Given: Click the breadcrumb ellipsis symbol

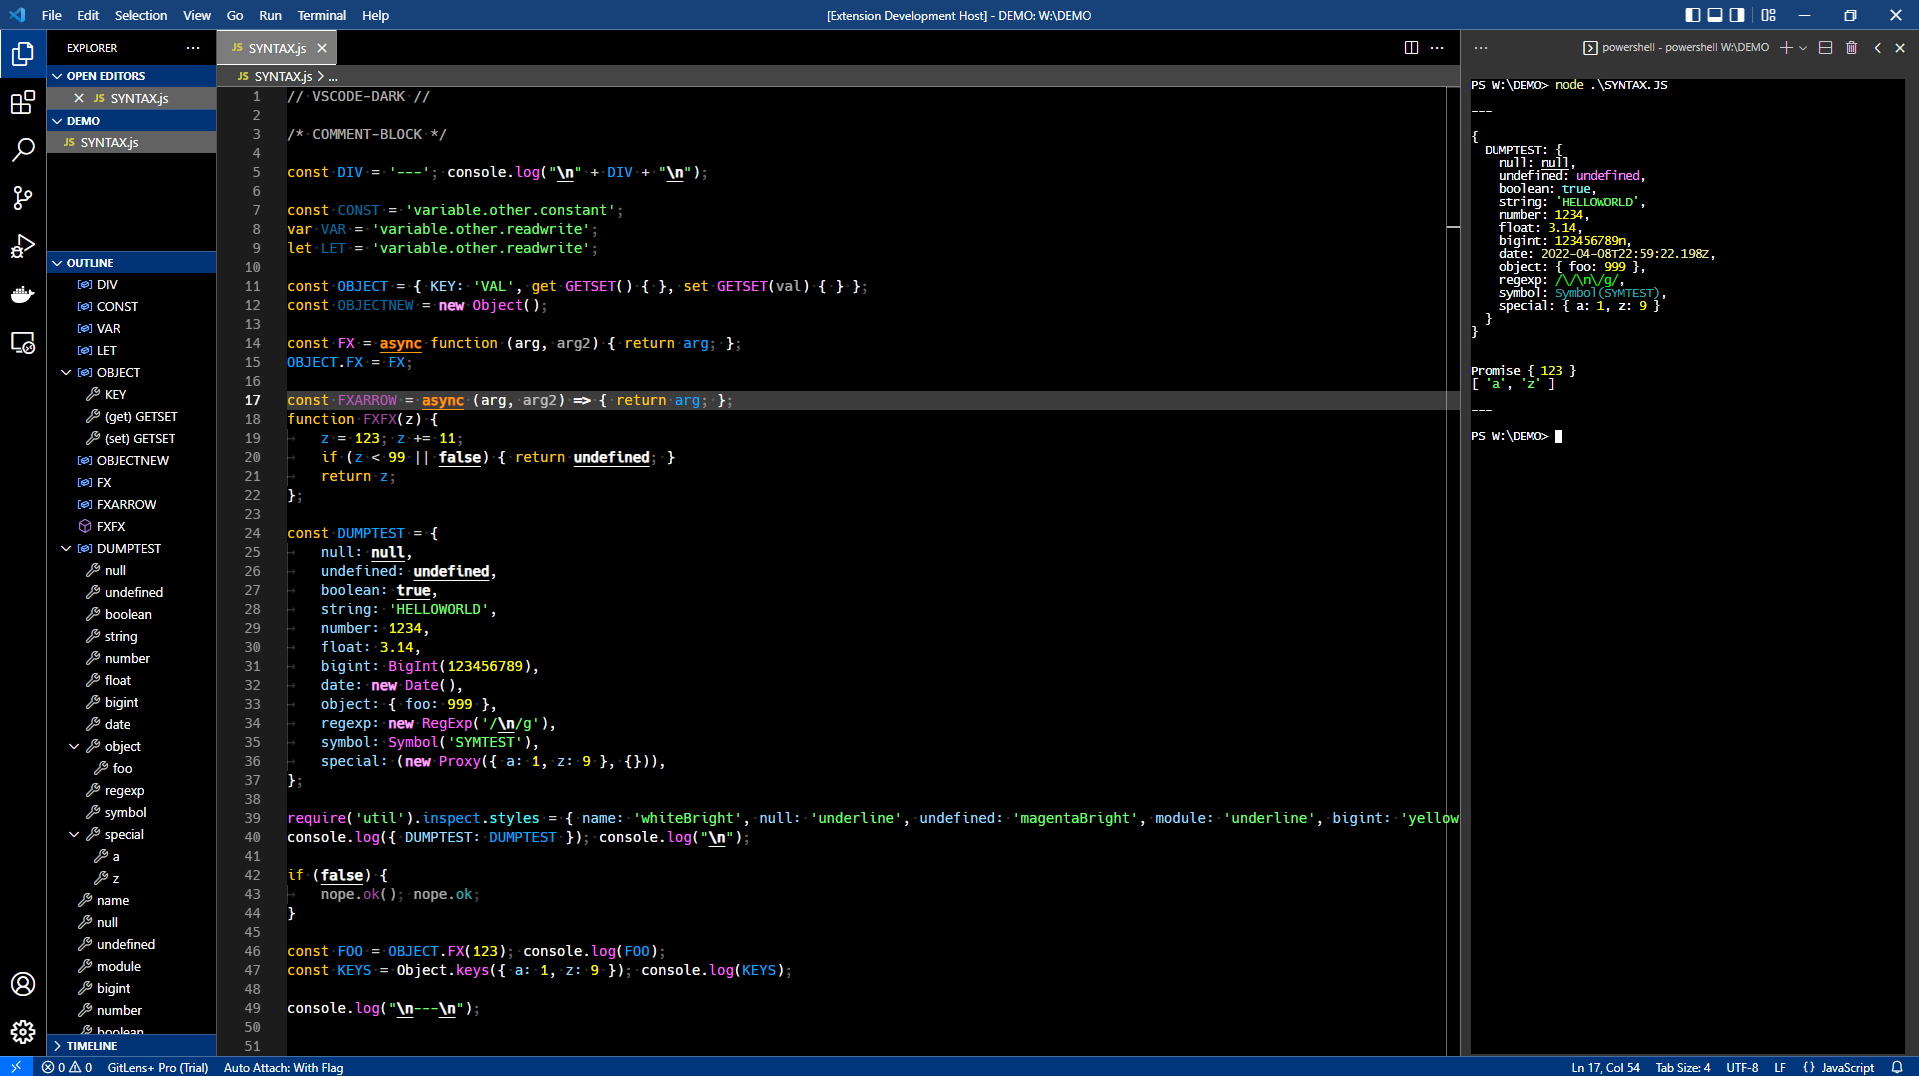Looking at the screenshot, I should [333, 77].
